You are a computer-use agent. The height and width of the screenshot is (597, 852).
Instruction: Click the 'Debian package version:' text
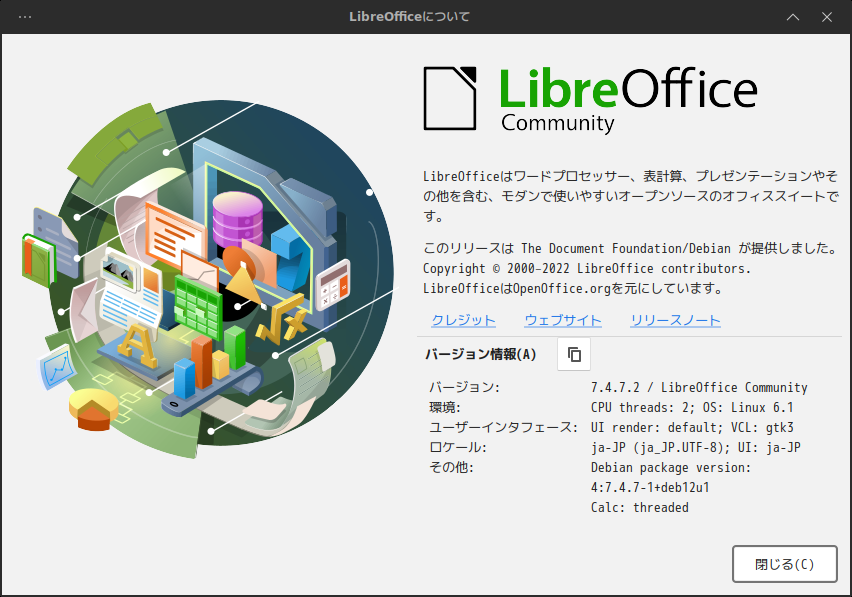coord(671,468)
